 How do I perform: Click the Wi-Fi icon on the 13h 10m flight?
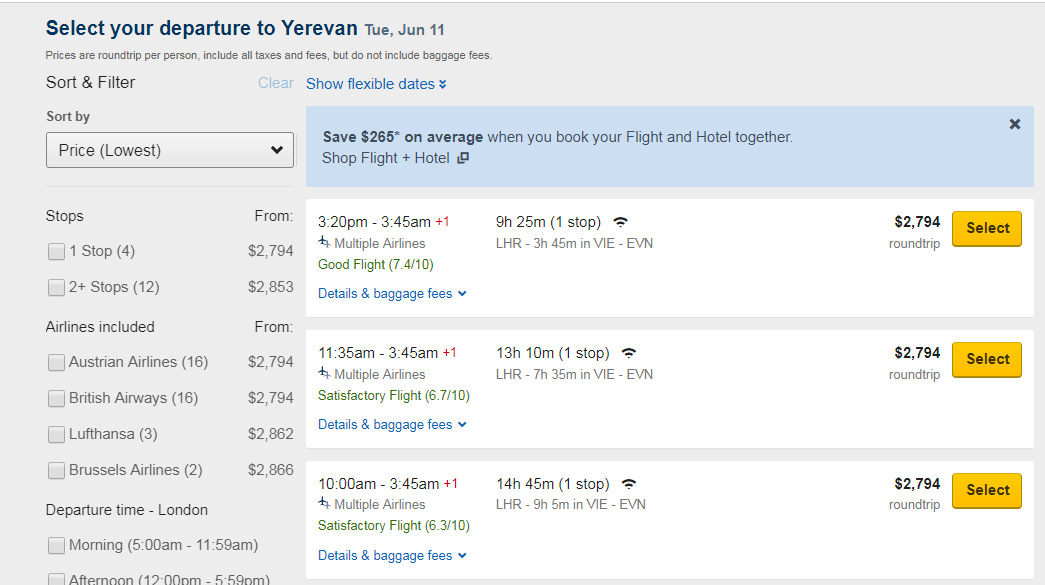coord(628,353)
